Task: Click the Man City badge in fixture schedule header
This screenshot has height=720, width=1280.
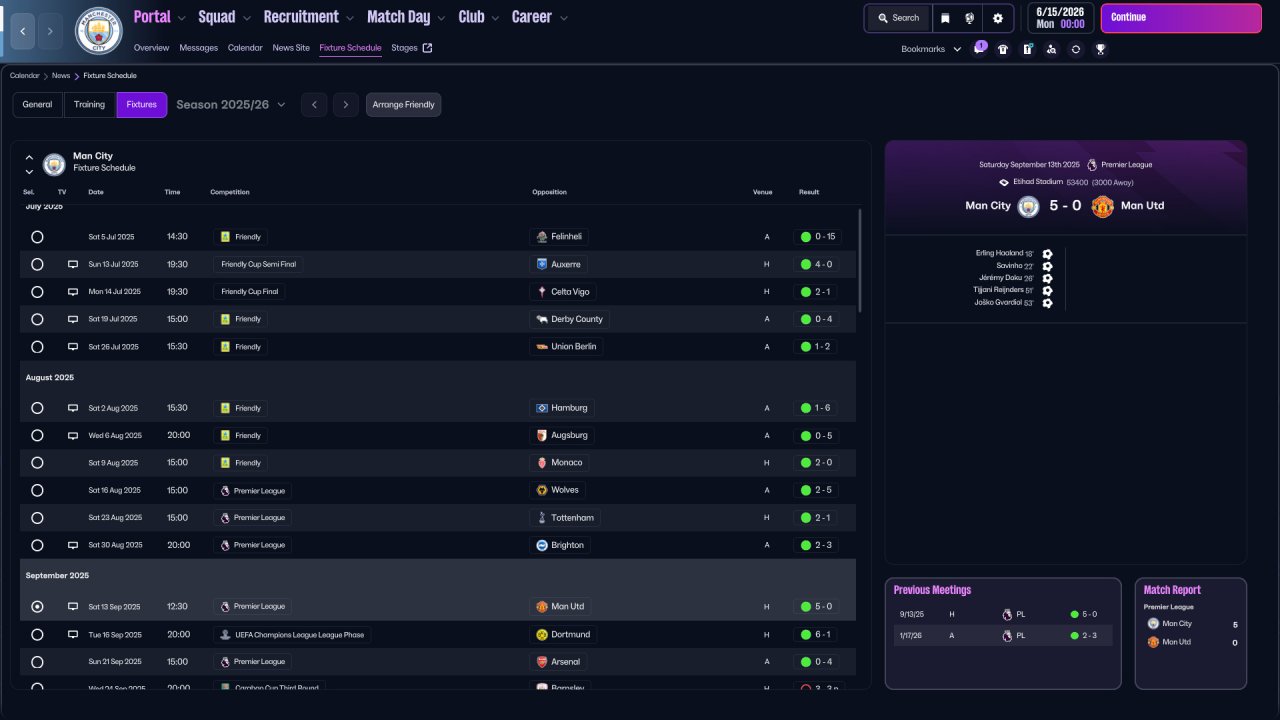Action: pyautogui.click(x=54, y=164)
